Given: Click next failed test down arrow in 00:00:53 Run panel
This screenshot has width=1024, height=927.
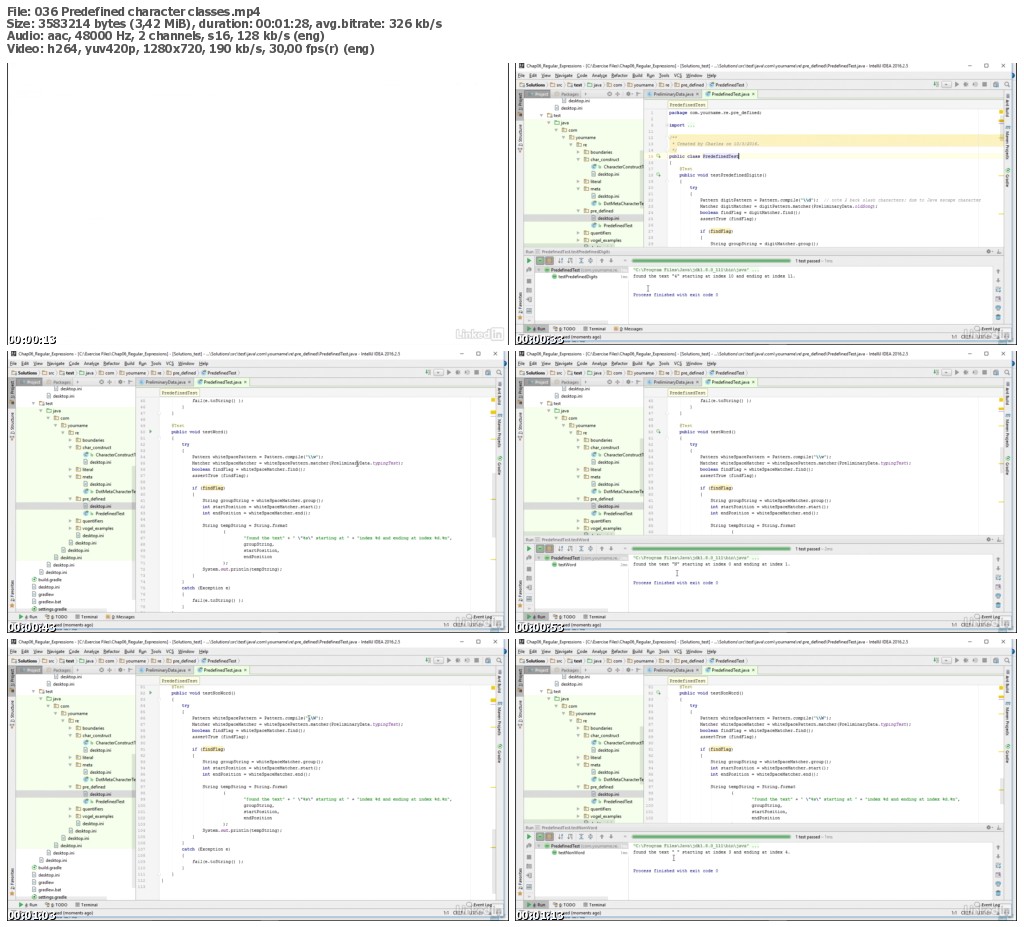Looking at the screenshot, I should (x=611, y=549).
